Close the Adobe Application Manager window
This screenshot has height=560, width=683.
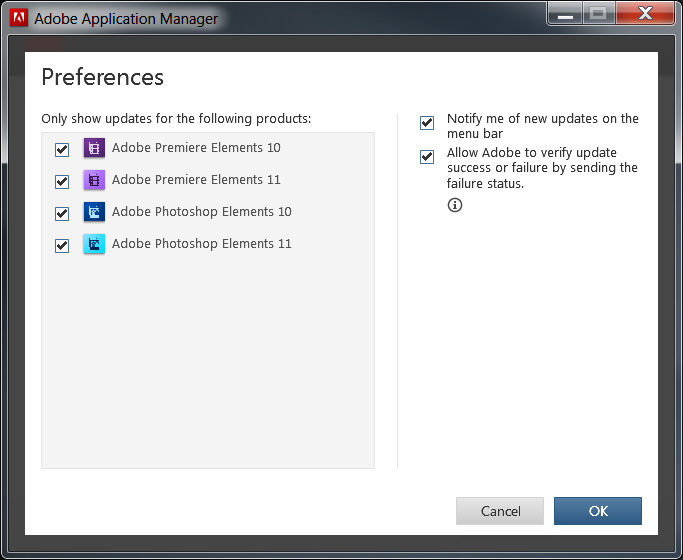click(645, 13)
